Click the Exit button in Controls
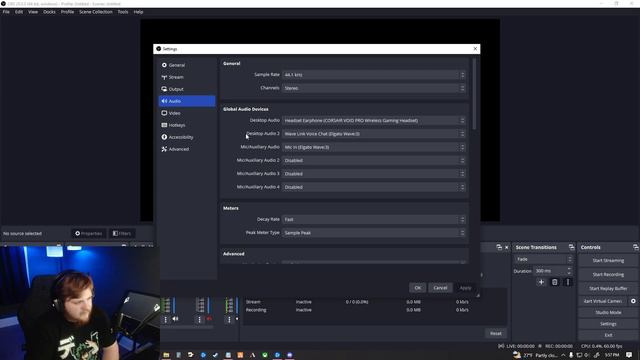 click(x=608, y=335)
